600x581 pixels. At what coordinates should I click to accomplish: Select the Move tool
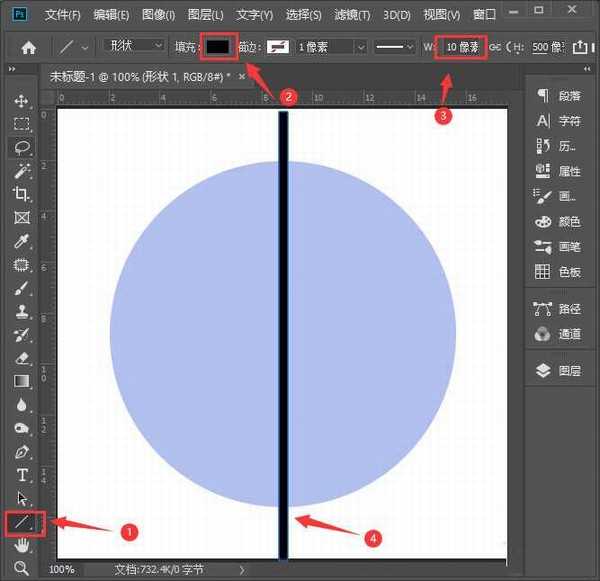pos(22,101)
